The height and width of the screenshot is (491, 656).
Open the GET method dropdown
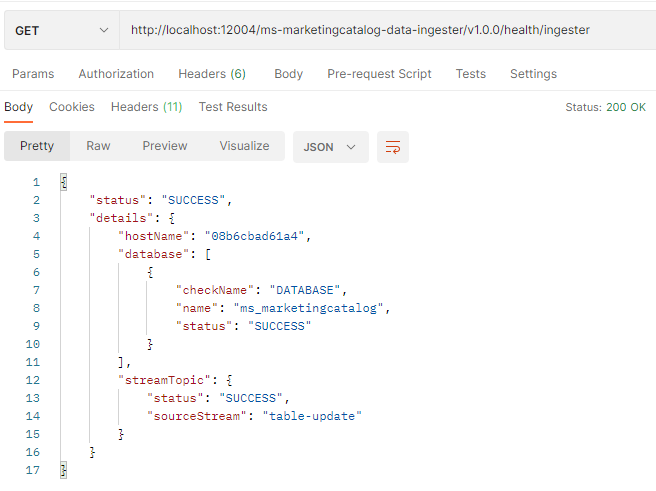(60, 31)
